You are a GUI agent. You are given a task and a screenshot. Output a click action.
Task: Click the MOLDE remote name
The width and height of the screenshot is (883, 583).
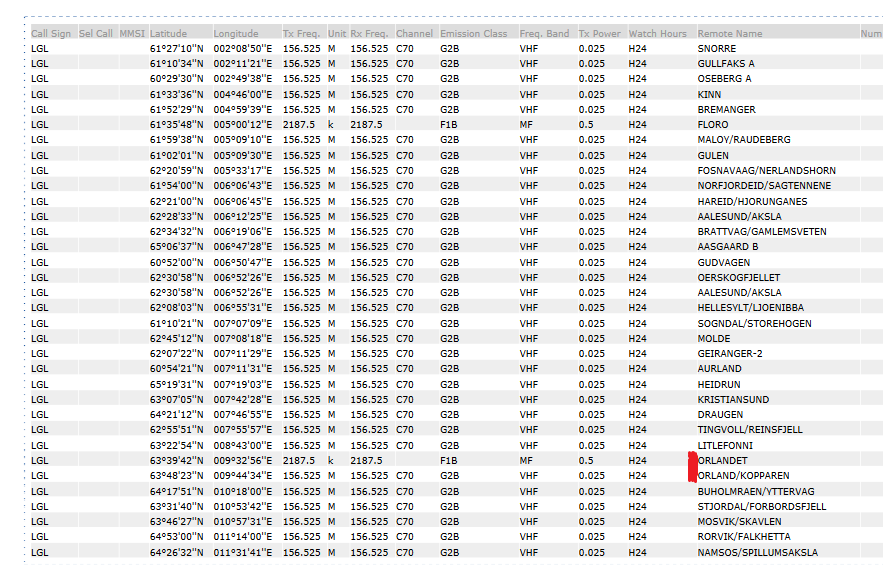pyautogui.click(x=713, y=339)
